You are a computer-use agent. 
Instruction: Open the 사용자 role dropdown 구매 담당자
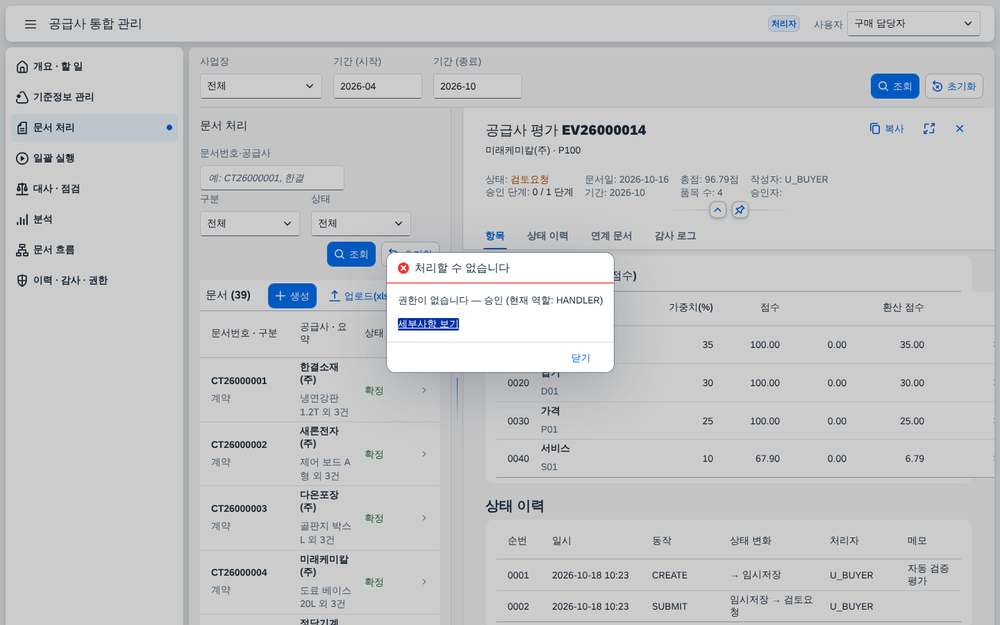click(913, 24)
